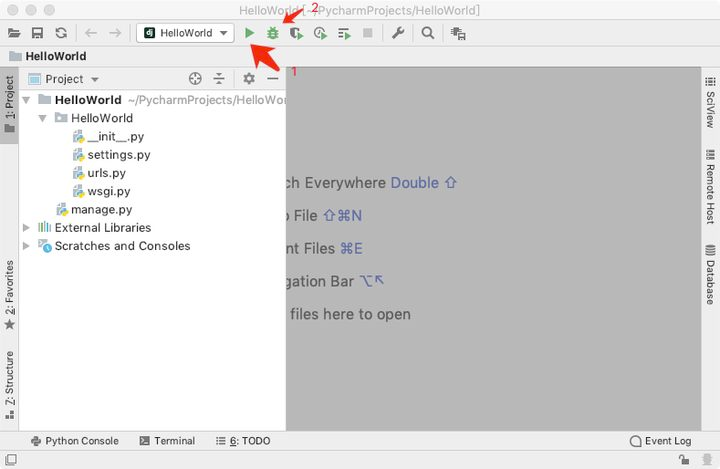
Task: Click the Open folder toolbar icon
Action: [x=14, y=33]
